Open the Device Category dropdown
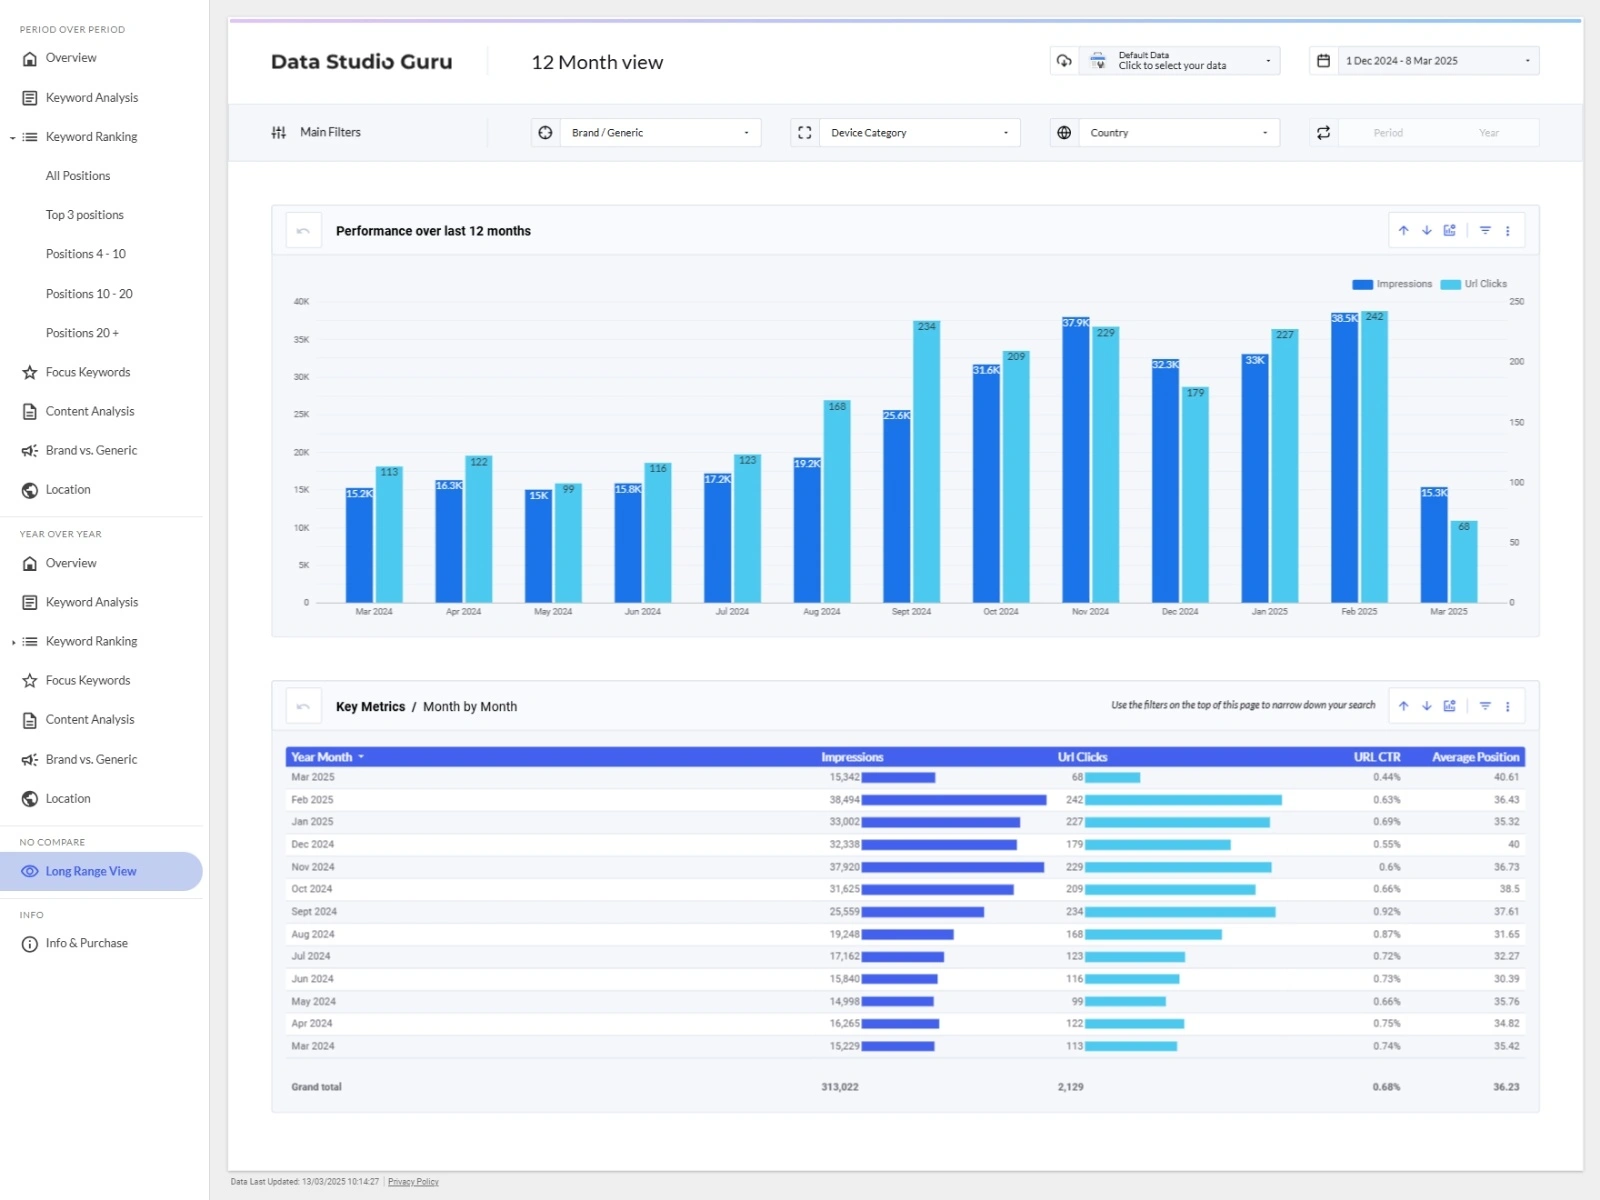The image size is (1600, 1200). point(919,133)
